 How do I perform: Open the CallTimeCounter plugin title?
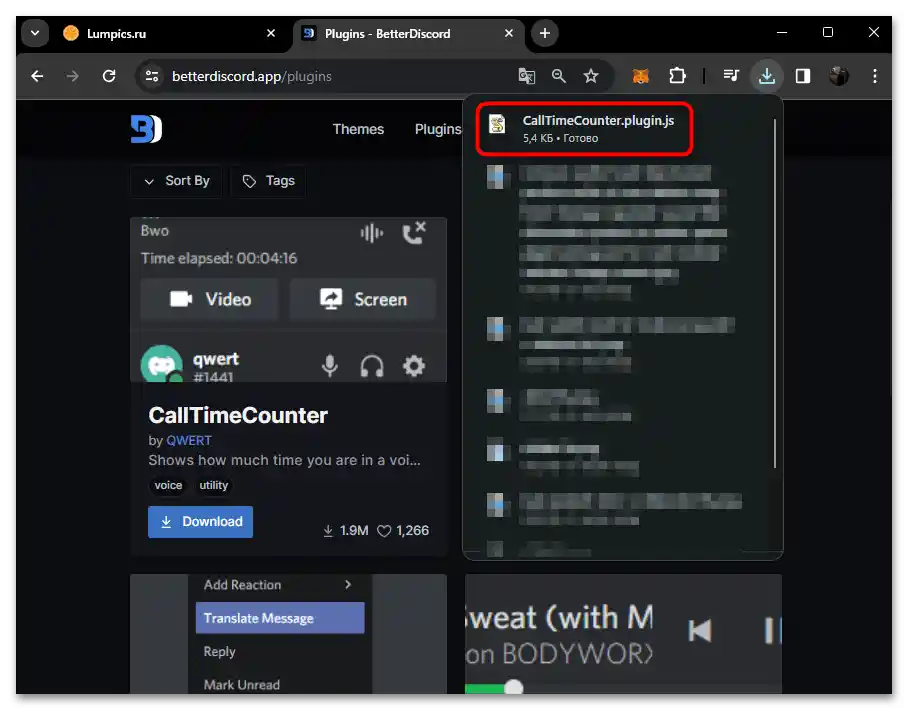pyautogui.click(x=238, y=415)
